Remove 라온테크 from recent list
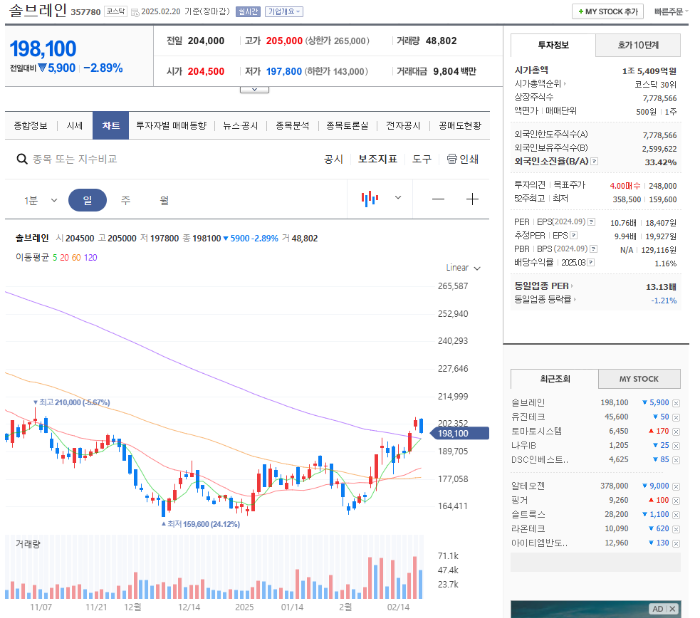 point(676,529)
